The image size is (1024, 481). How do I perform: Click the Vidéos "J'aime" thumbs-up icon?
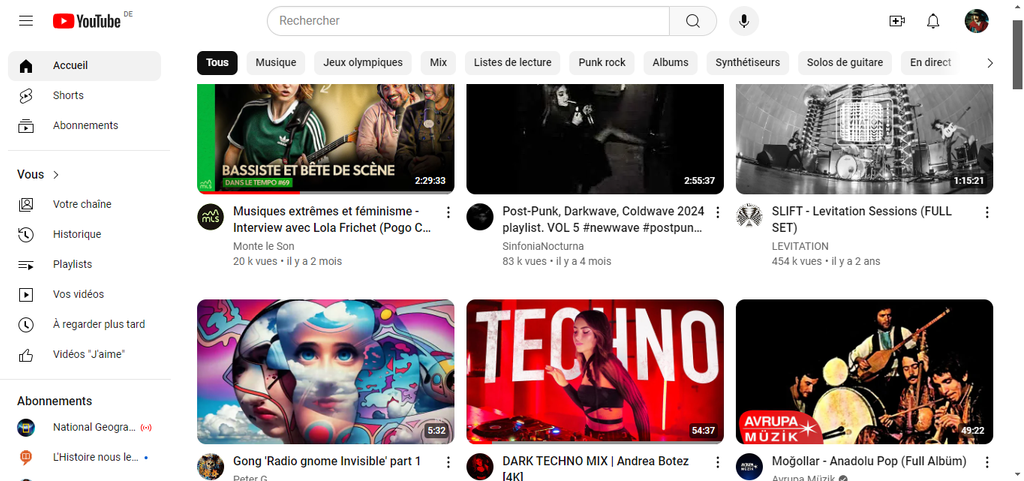coord(26,354)
